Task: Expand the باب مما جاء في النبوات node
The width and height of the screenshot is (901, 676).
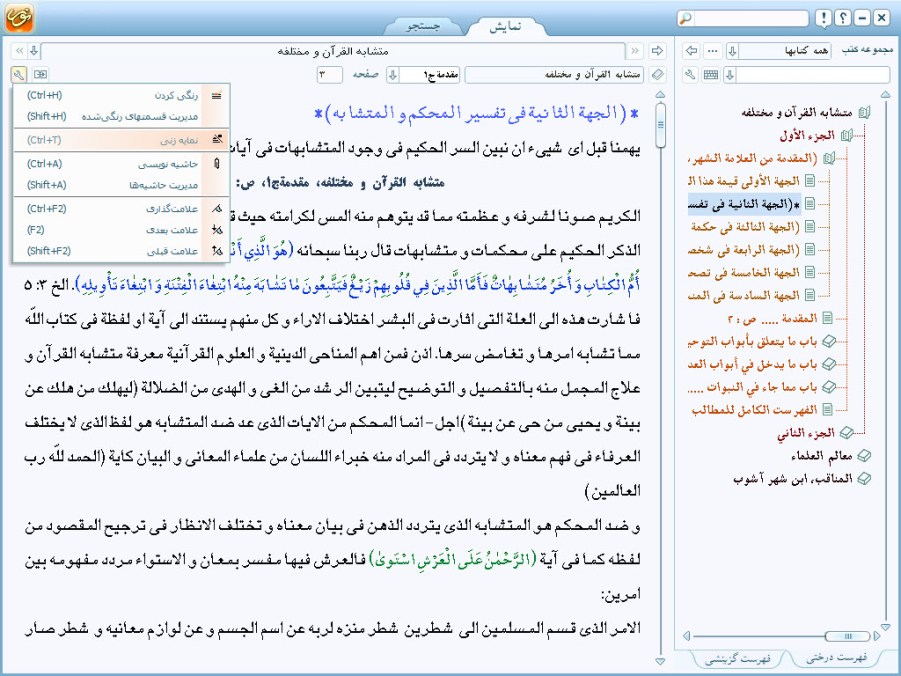Action: click(828, 387)
